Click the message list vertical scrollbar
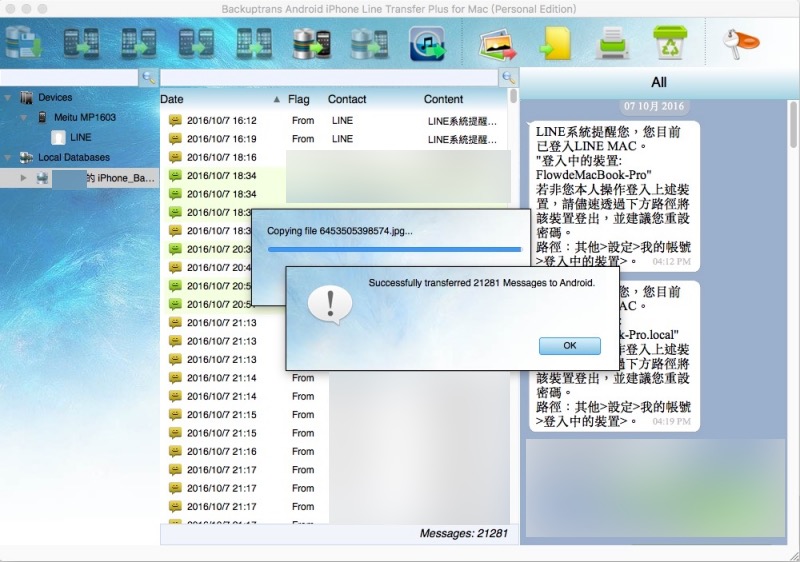The height and width of the screenshot is (562, 800). [x=513, y=96]
